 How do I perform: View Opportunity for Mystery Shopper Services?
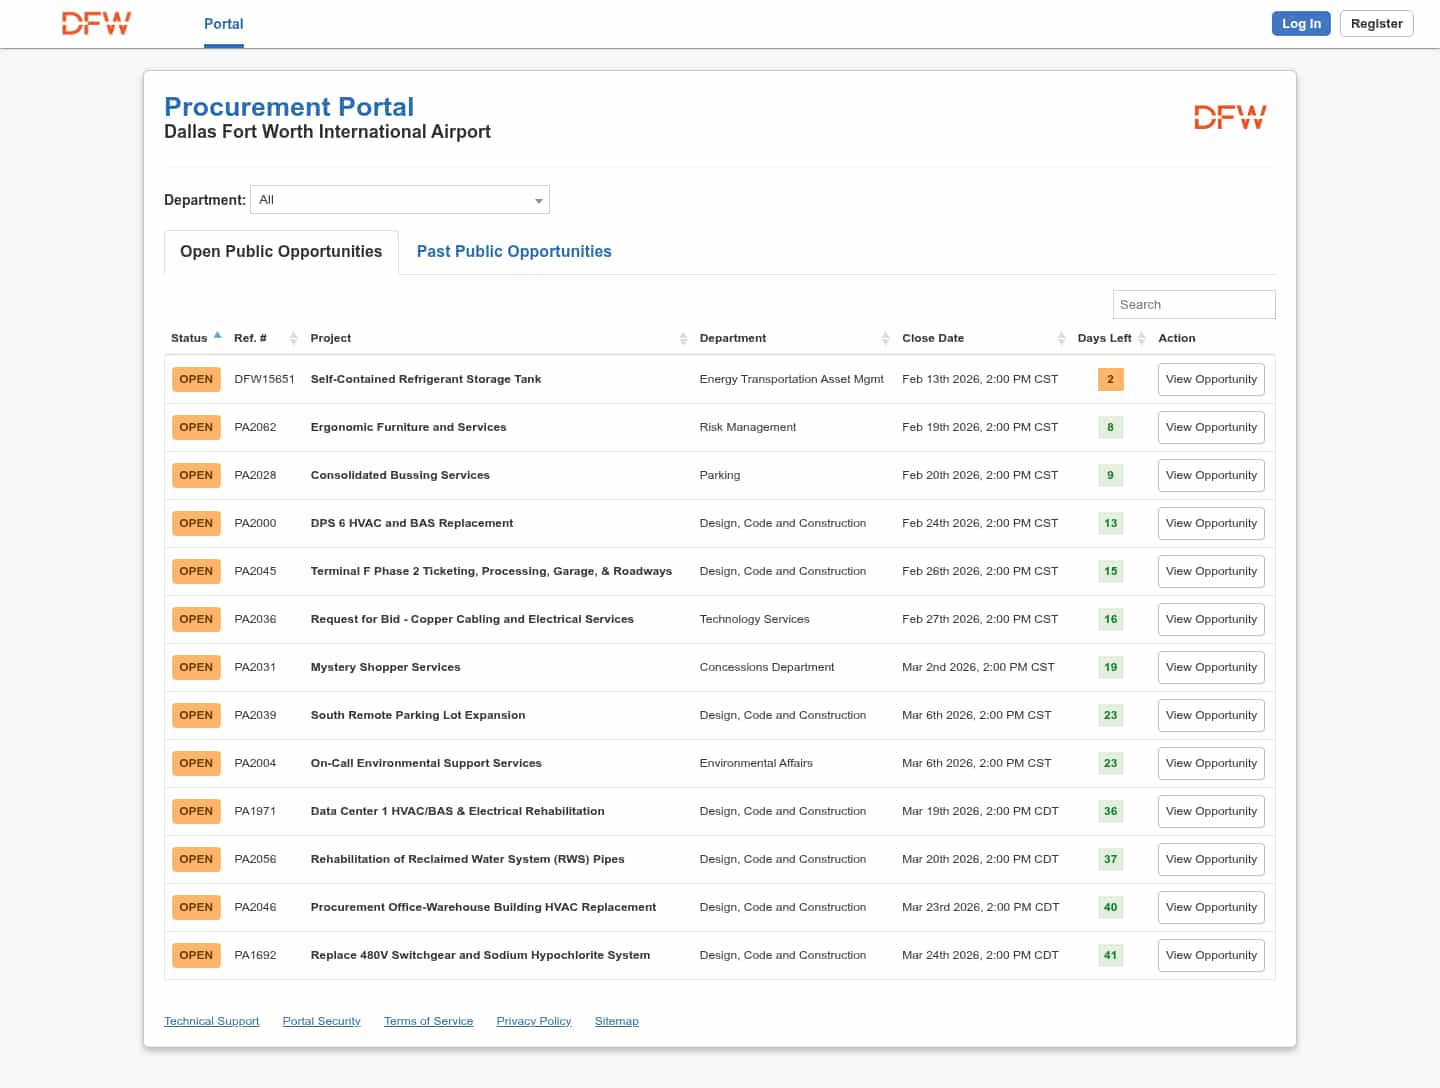(1211, 668)
